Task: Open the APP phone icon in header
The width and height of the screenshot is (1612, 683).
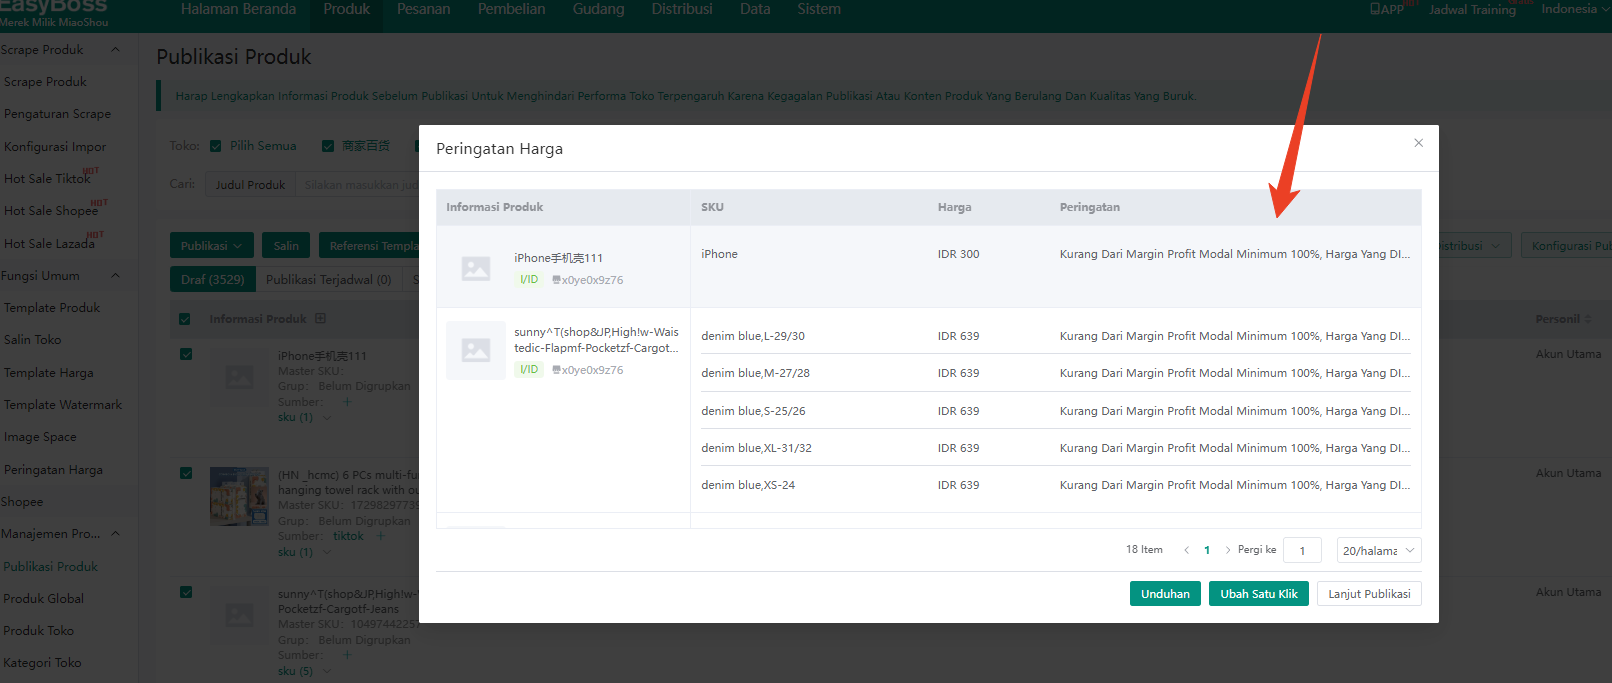Action: click(1375, 9)
